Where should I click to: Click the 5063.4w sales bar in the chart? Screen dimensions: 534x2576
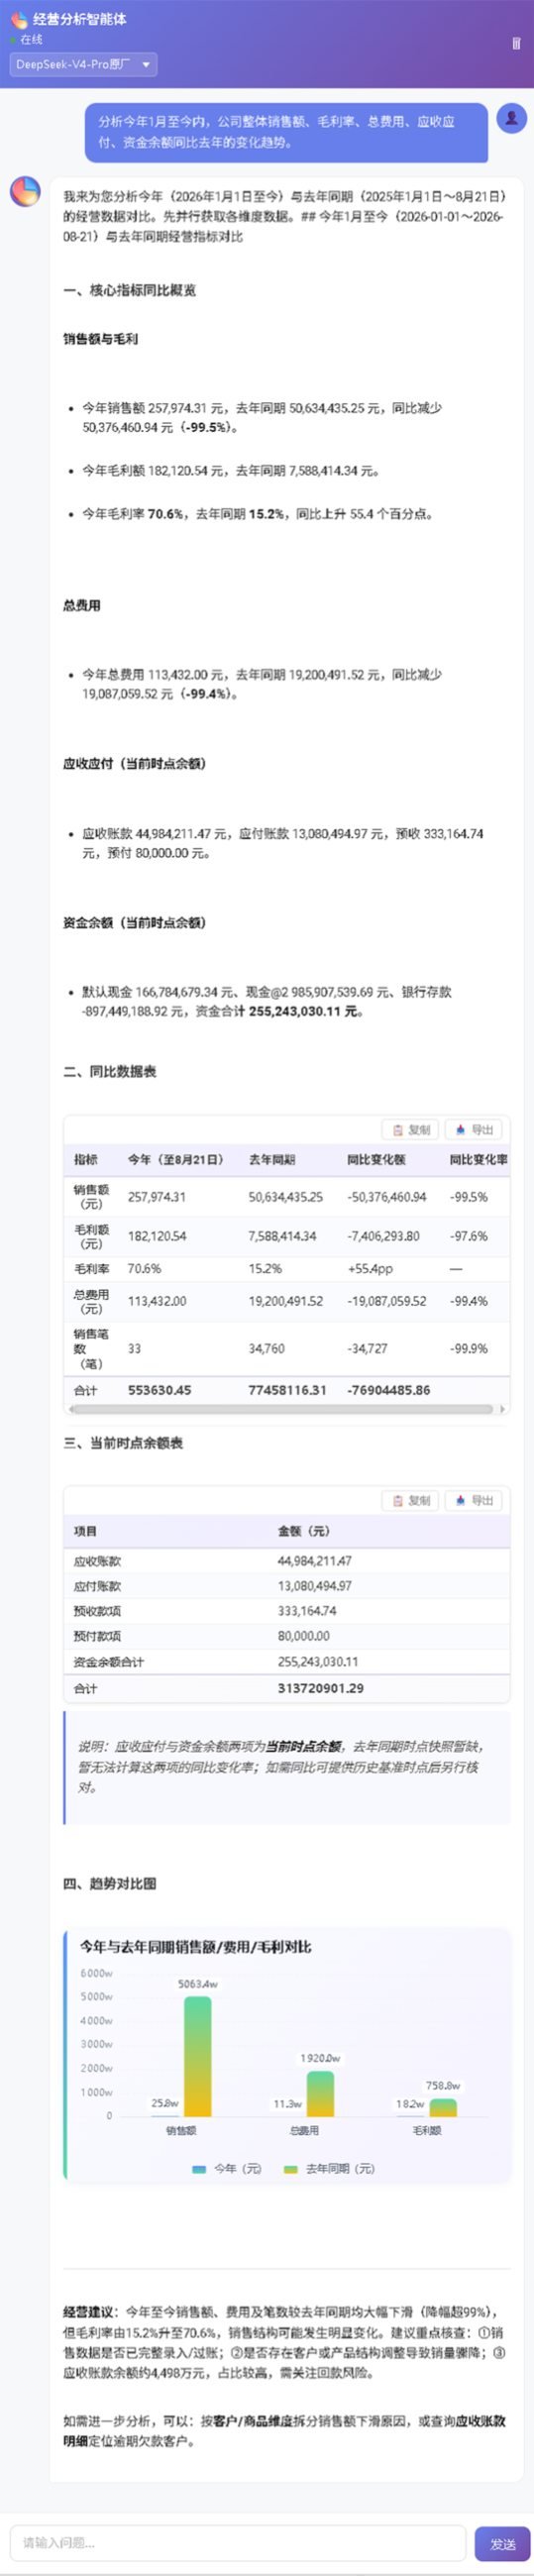tap(198, 2056)
